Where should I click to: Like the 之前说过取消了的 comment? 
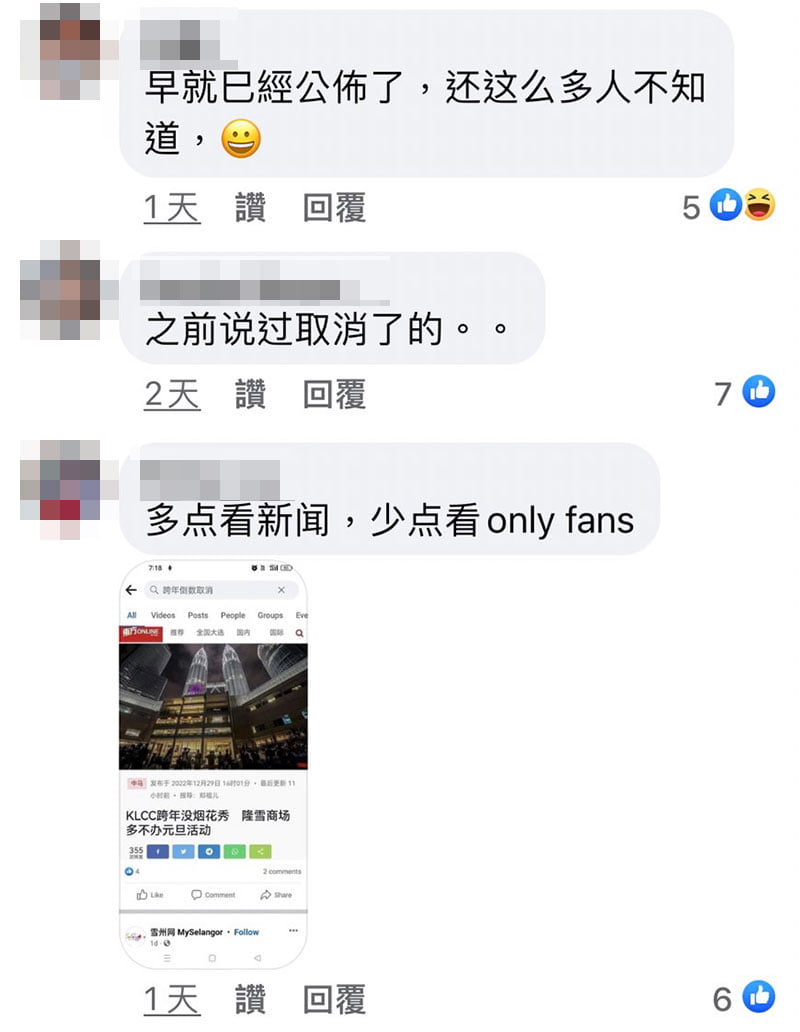point(251,394)
